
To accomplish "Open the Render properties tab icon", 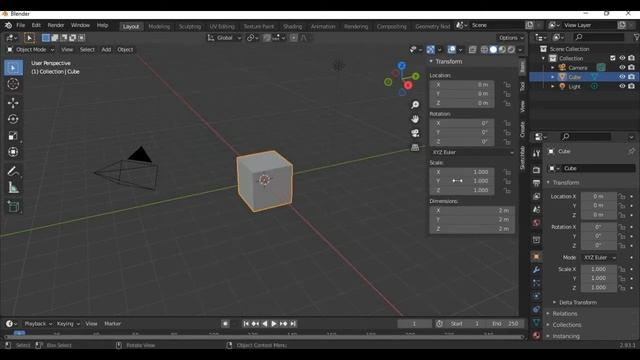I will [536, 169].
